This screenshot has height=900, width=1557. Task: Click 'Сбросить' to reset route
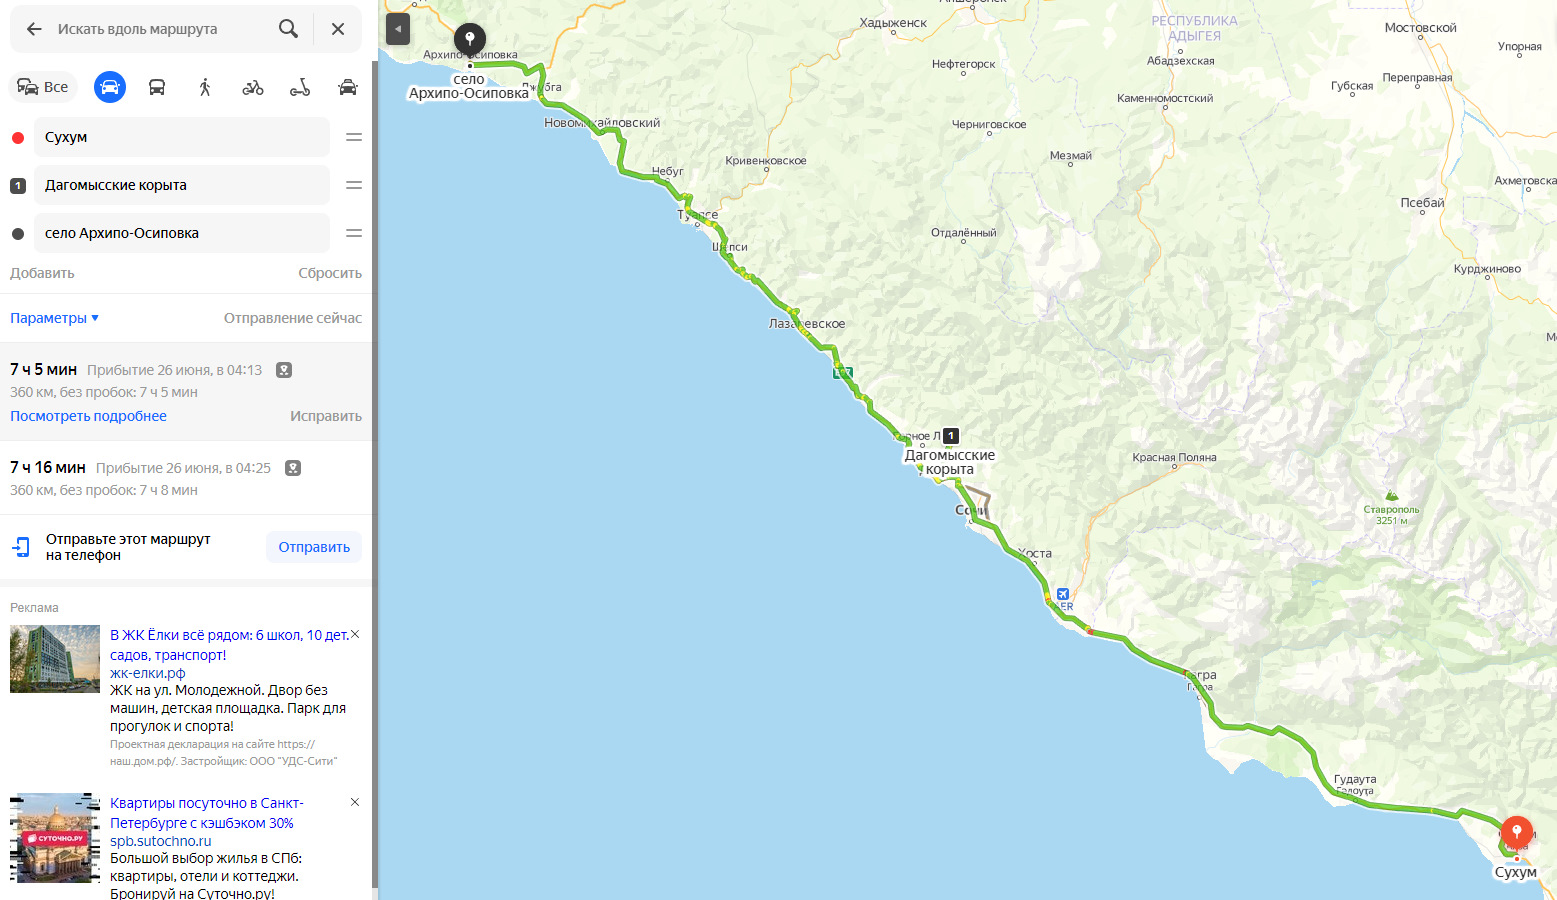tap(330, 273)
